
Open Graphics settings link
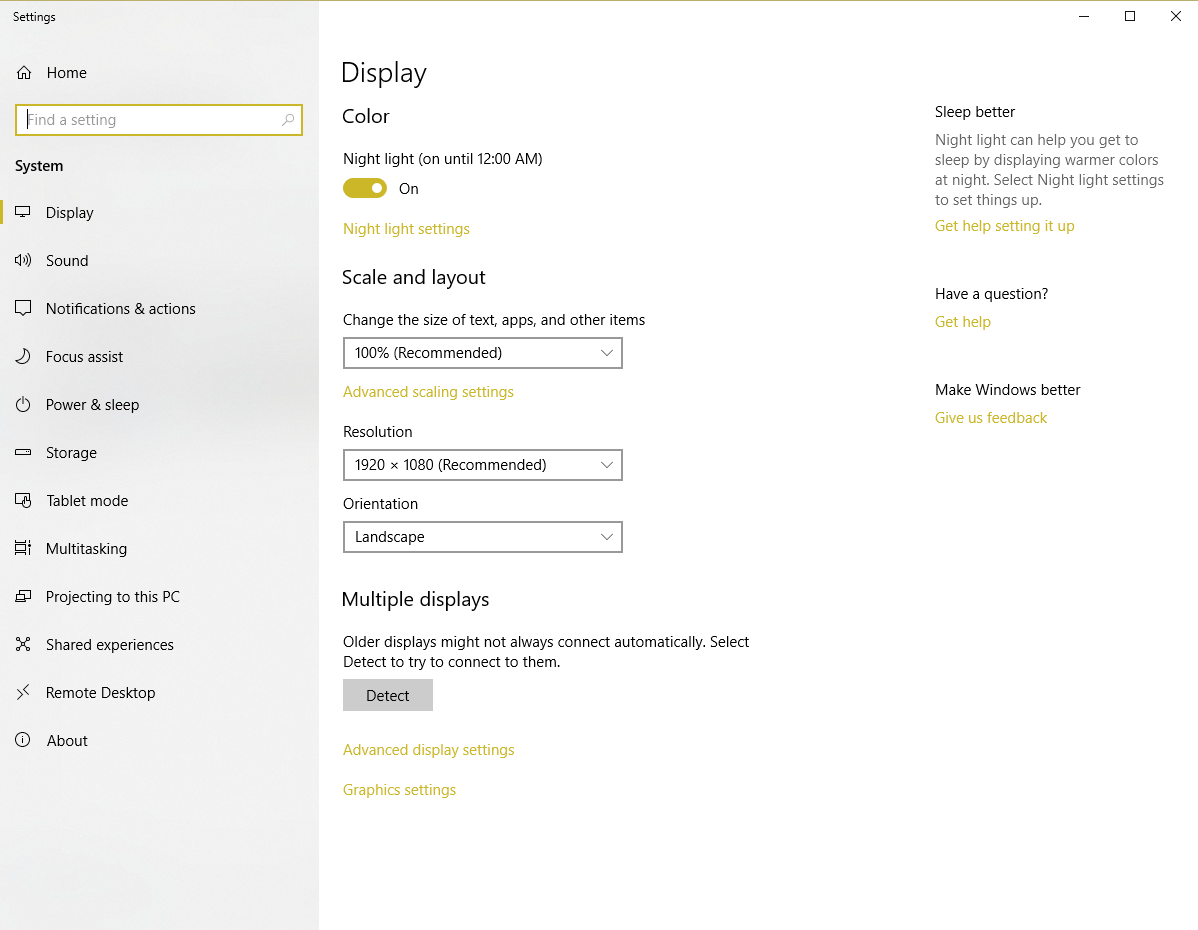tap(400, 790)
